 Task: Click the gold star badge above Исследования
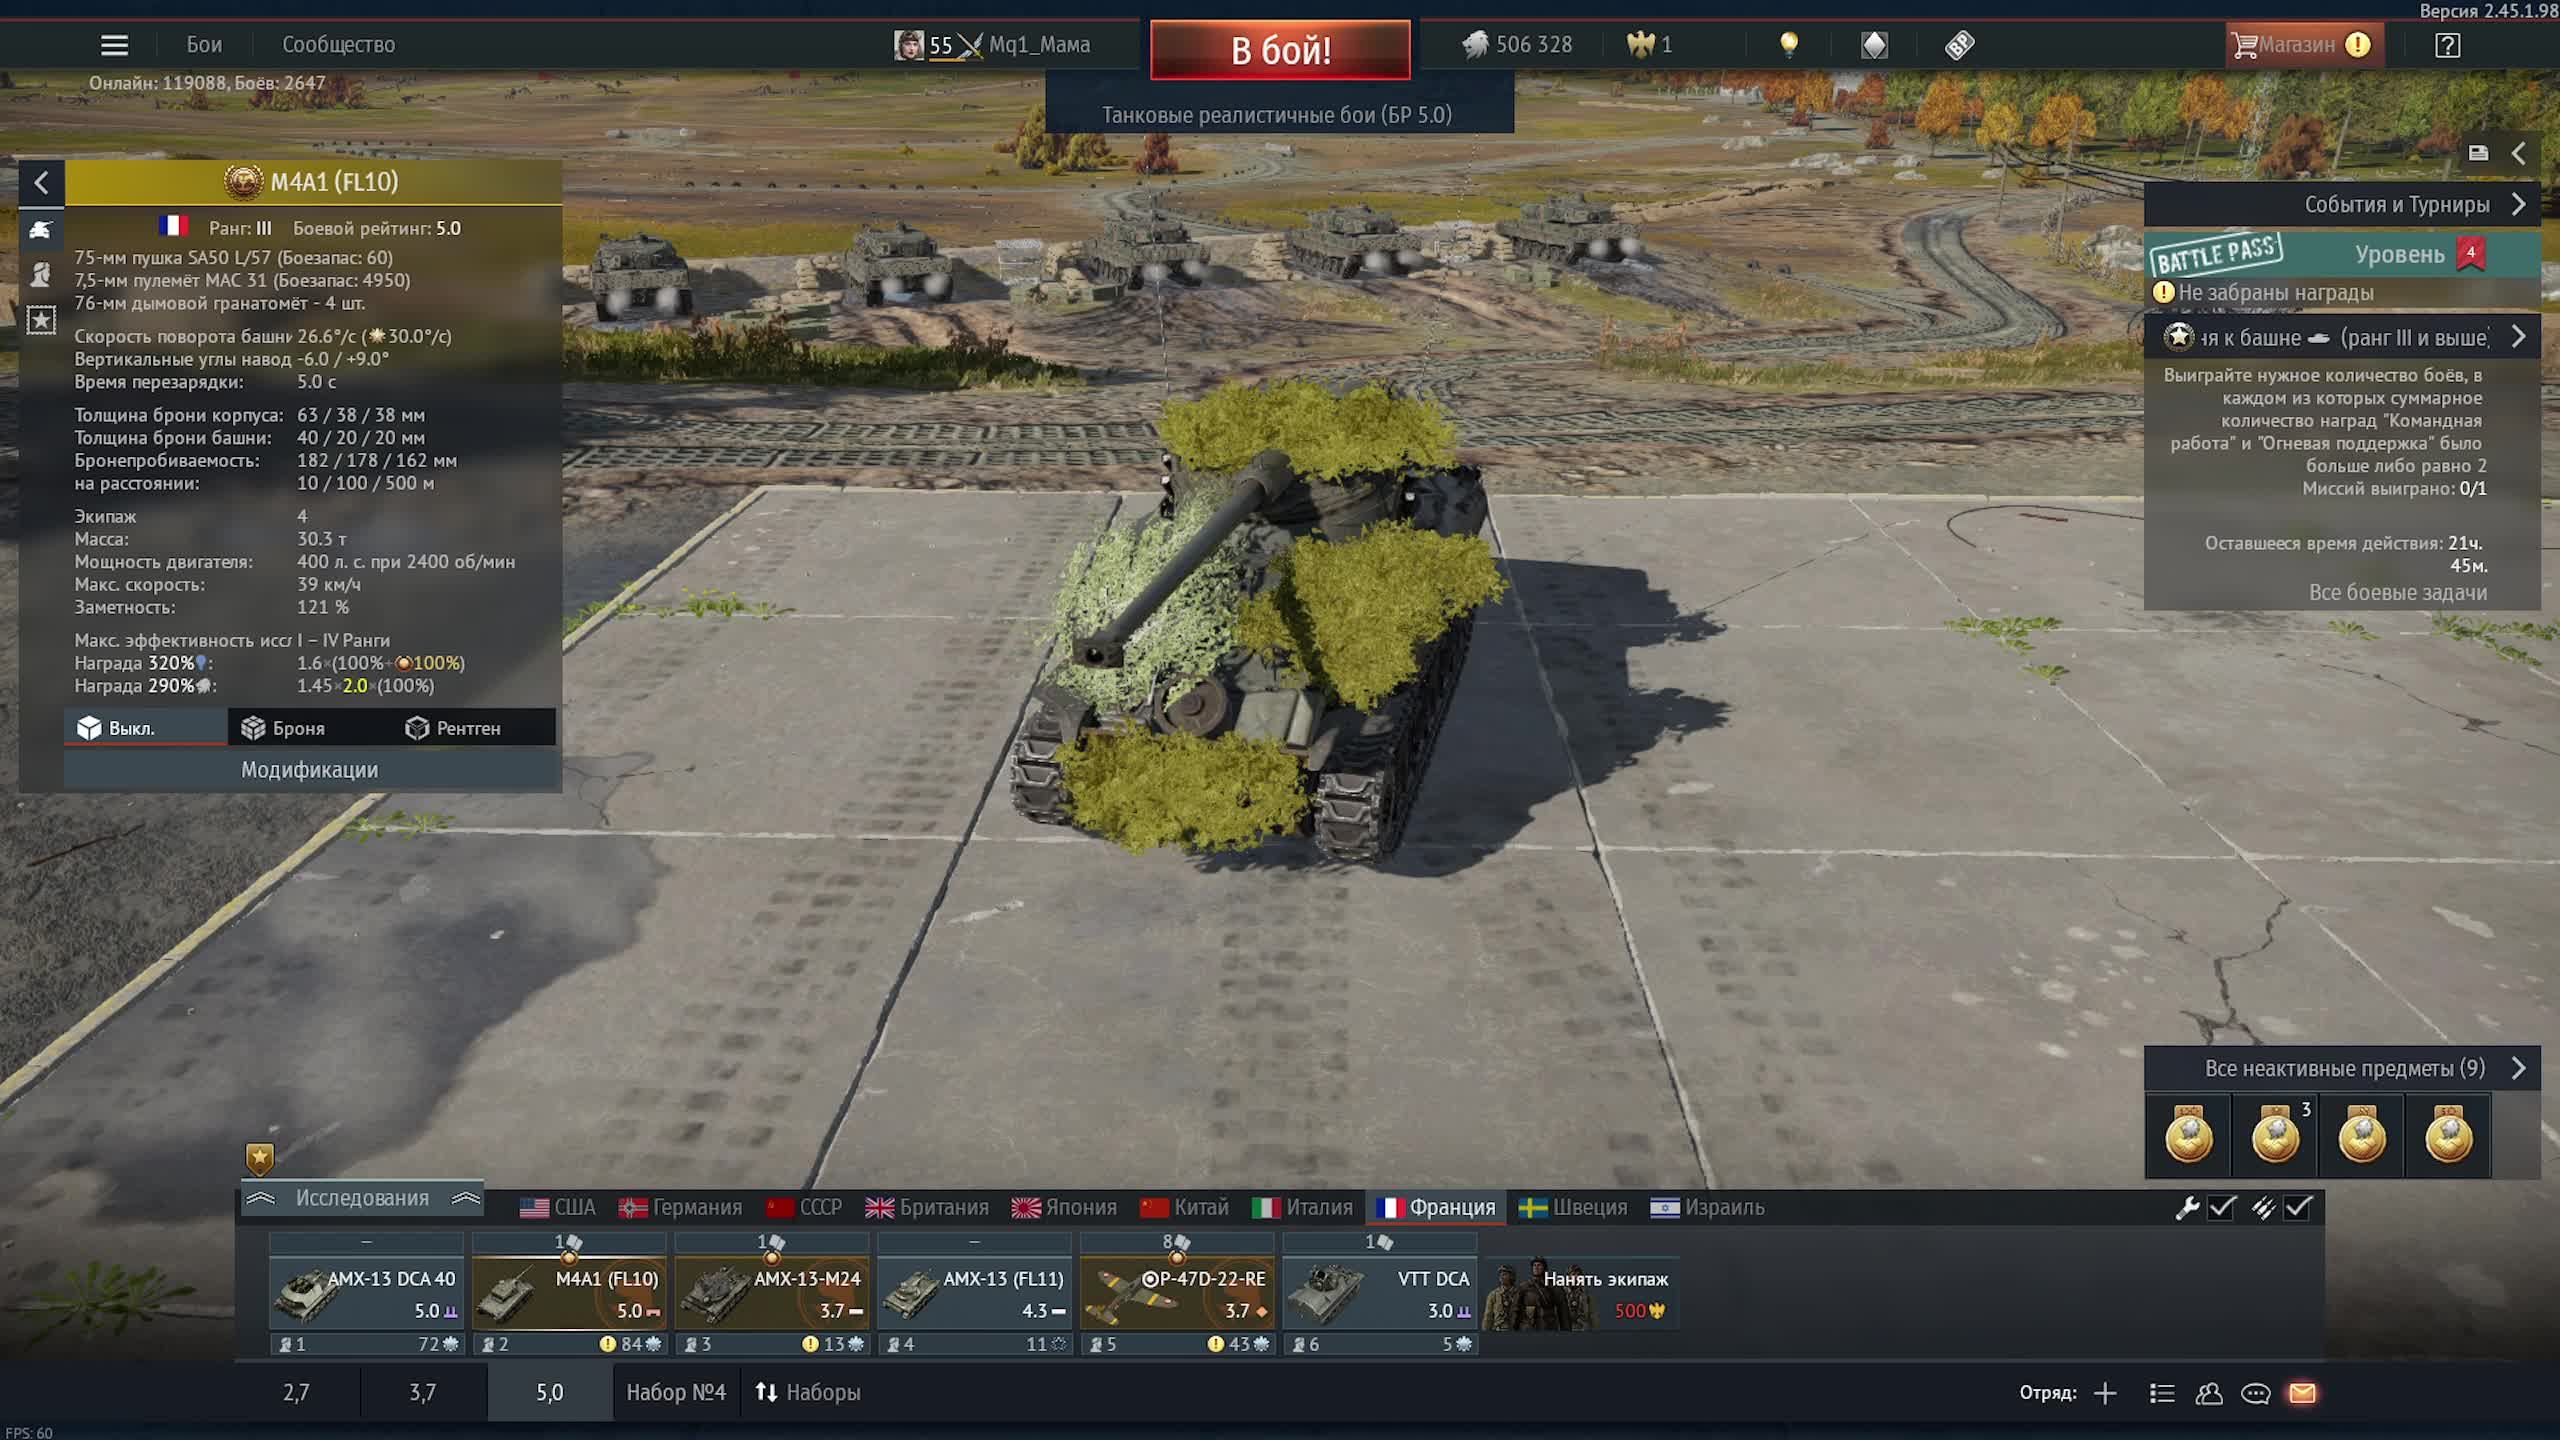259,1159
